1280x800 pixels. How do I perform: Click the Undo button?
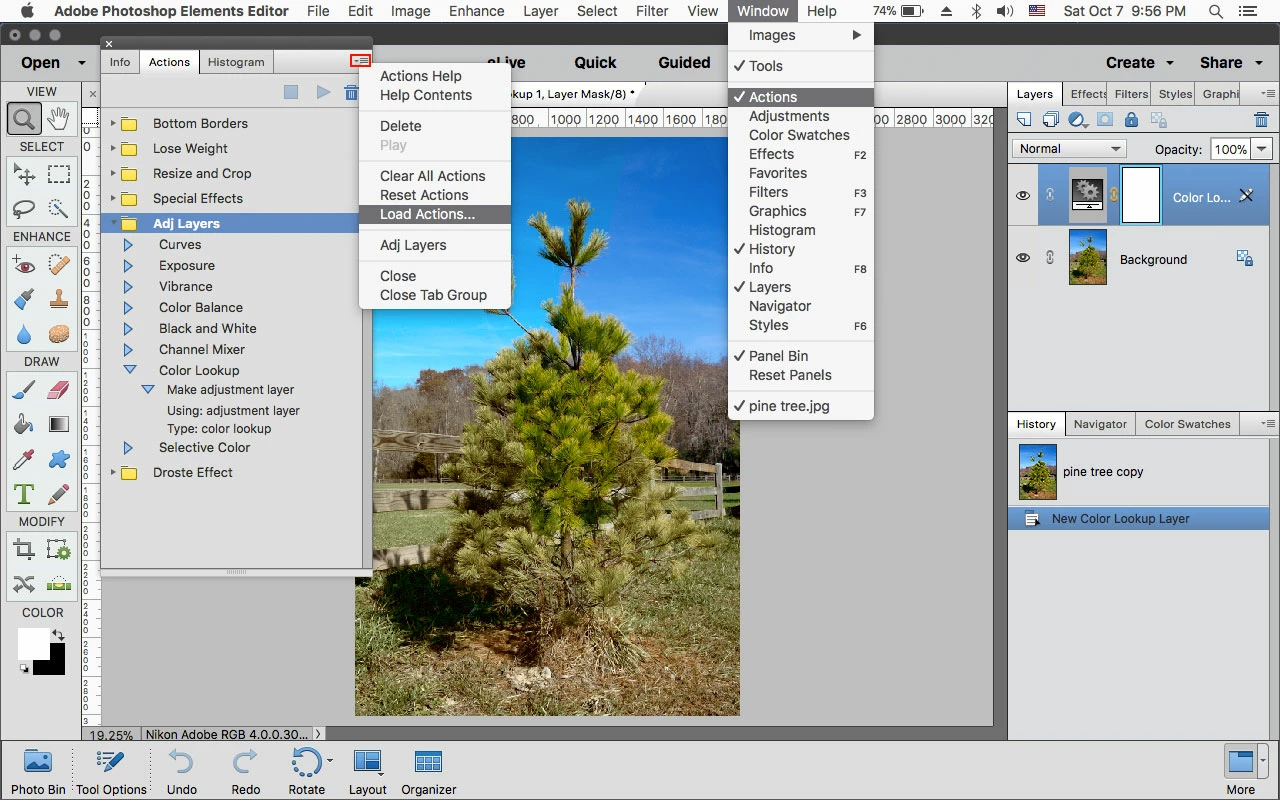coord(182,771)
